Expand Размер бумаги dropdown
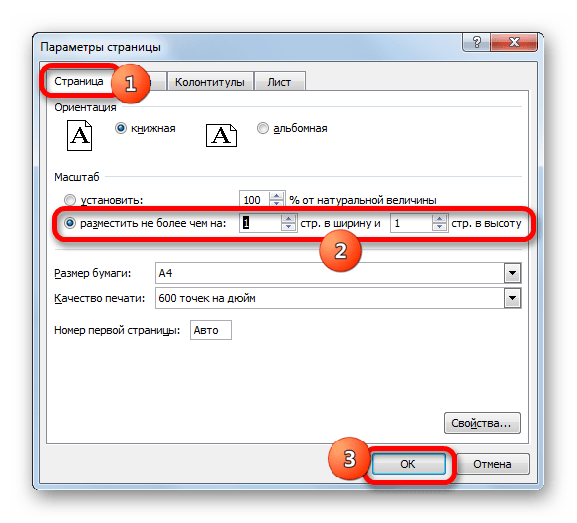Screen dimensions: 577x523 (x=513, y=273)
